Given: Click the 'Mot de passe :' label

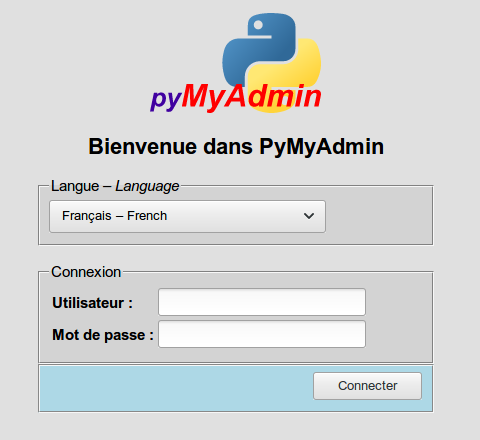Looking at the screenshot, I should click(103, 335).
